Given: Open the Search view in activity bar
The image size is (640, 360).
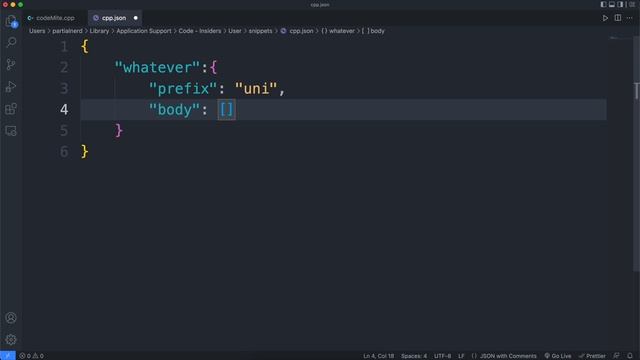Looking at the screenshot, I should [x=11, y=42].
